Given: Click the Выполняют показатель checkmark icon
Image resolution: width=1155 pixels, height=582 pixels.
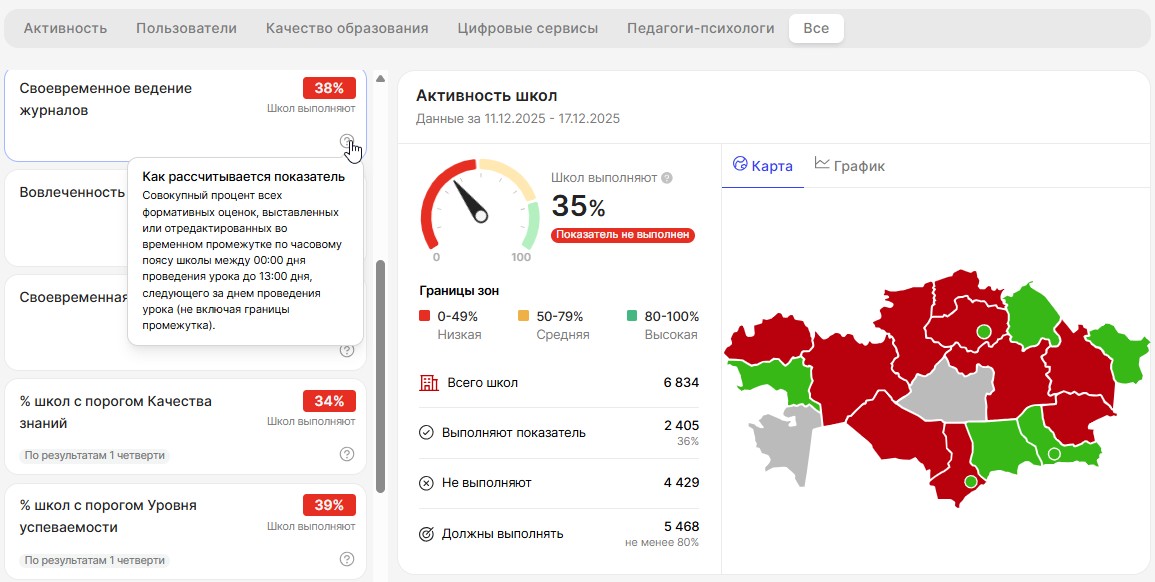Looking at the screenshot, I should [426, 433].
